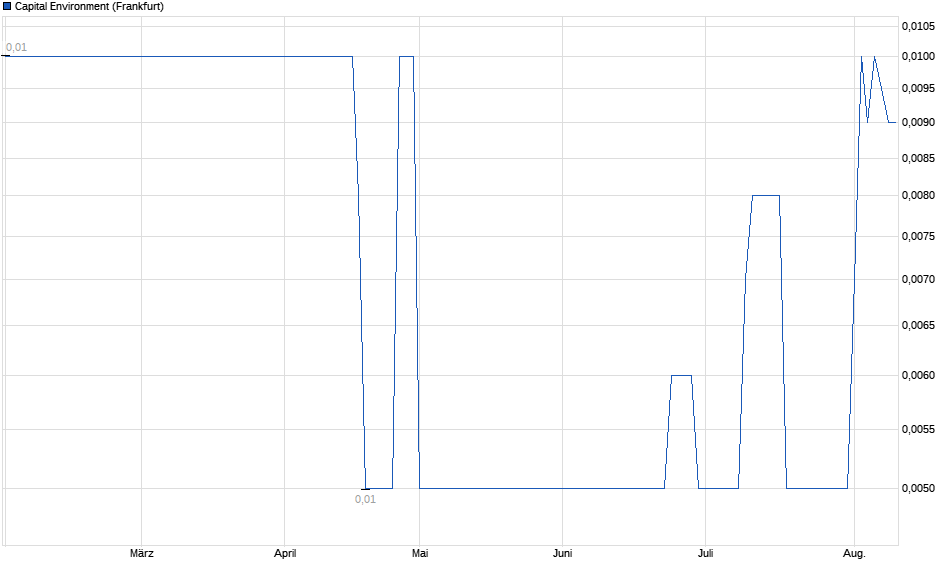Click the high marker label 0,01 at chart start
Image resolution: width=940 pixels, height=579 pixels.
coord(16,47)
